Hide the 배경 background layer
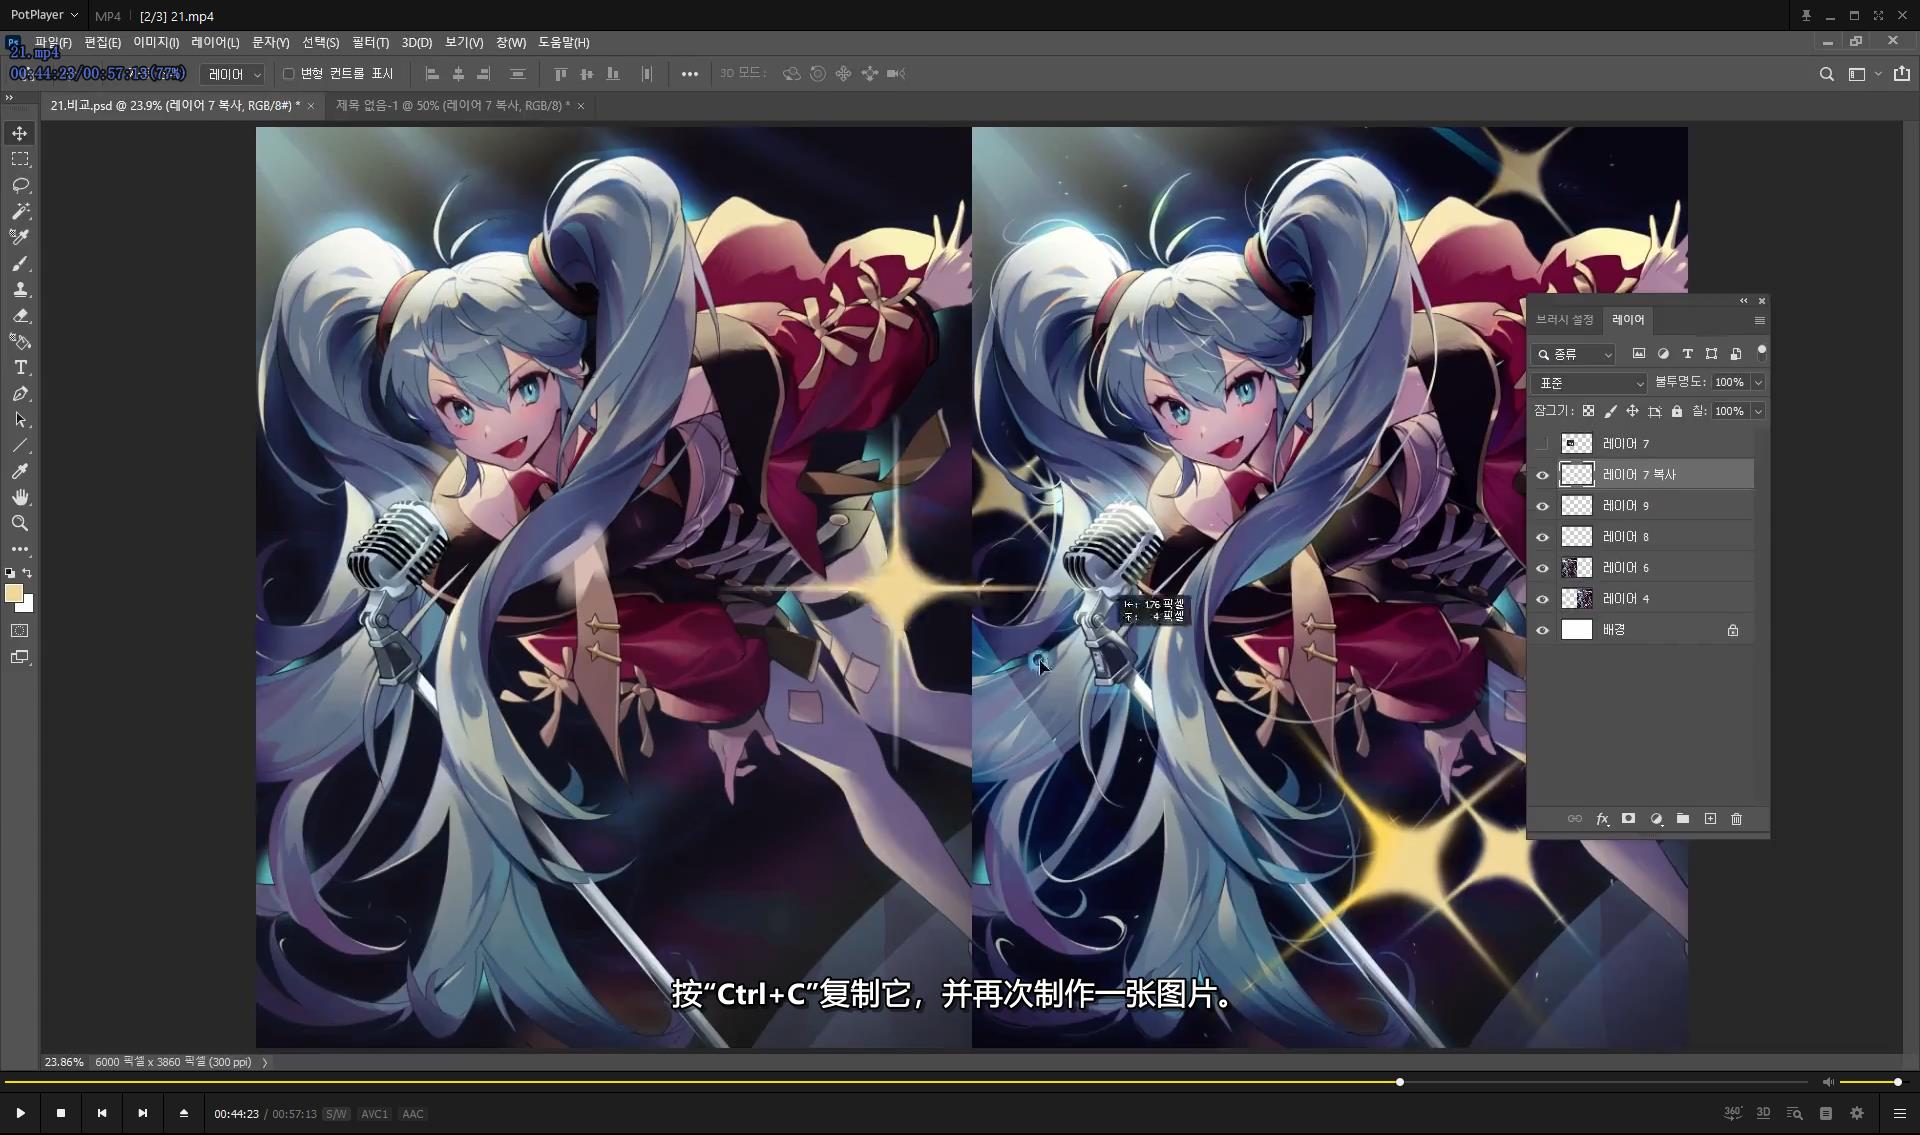 tap(1542, 630)
